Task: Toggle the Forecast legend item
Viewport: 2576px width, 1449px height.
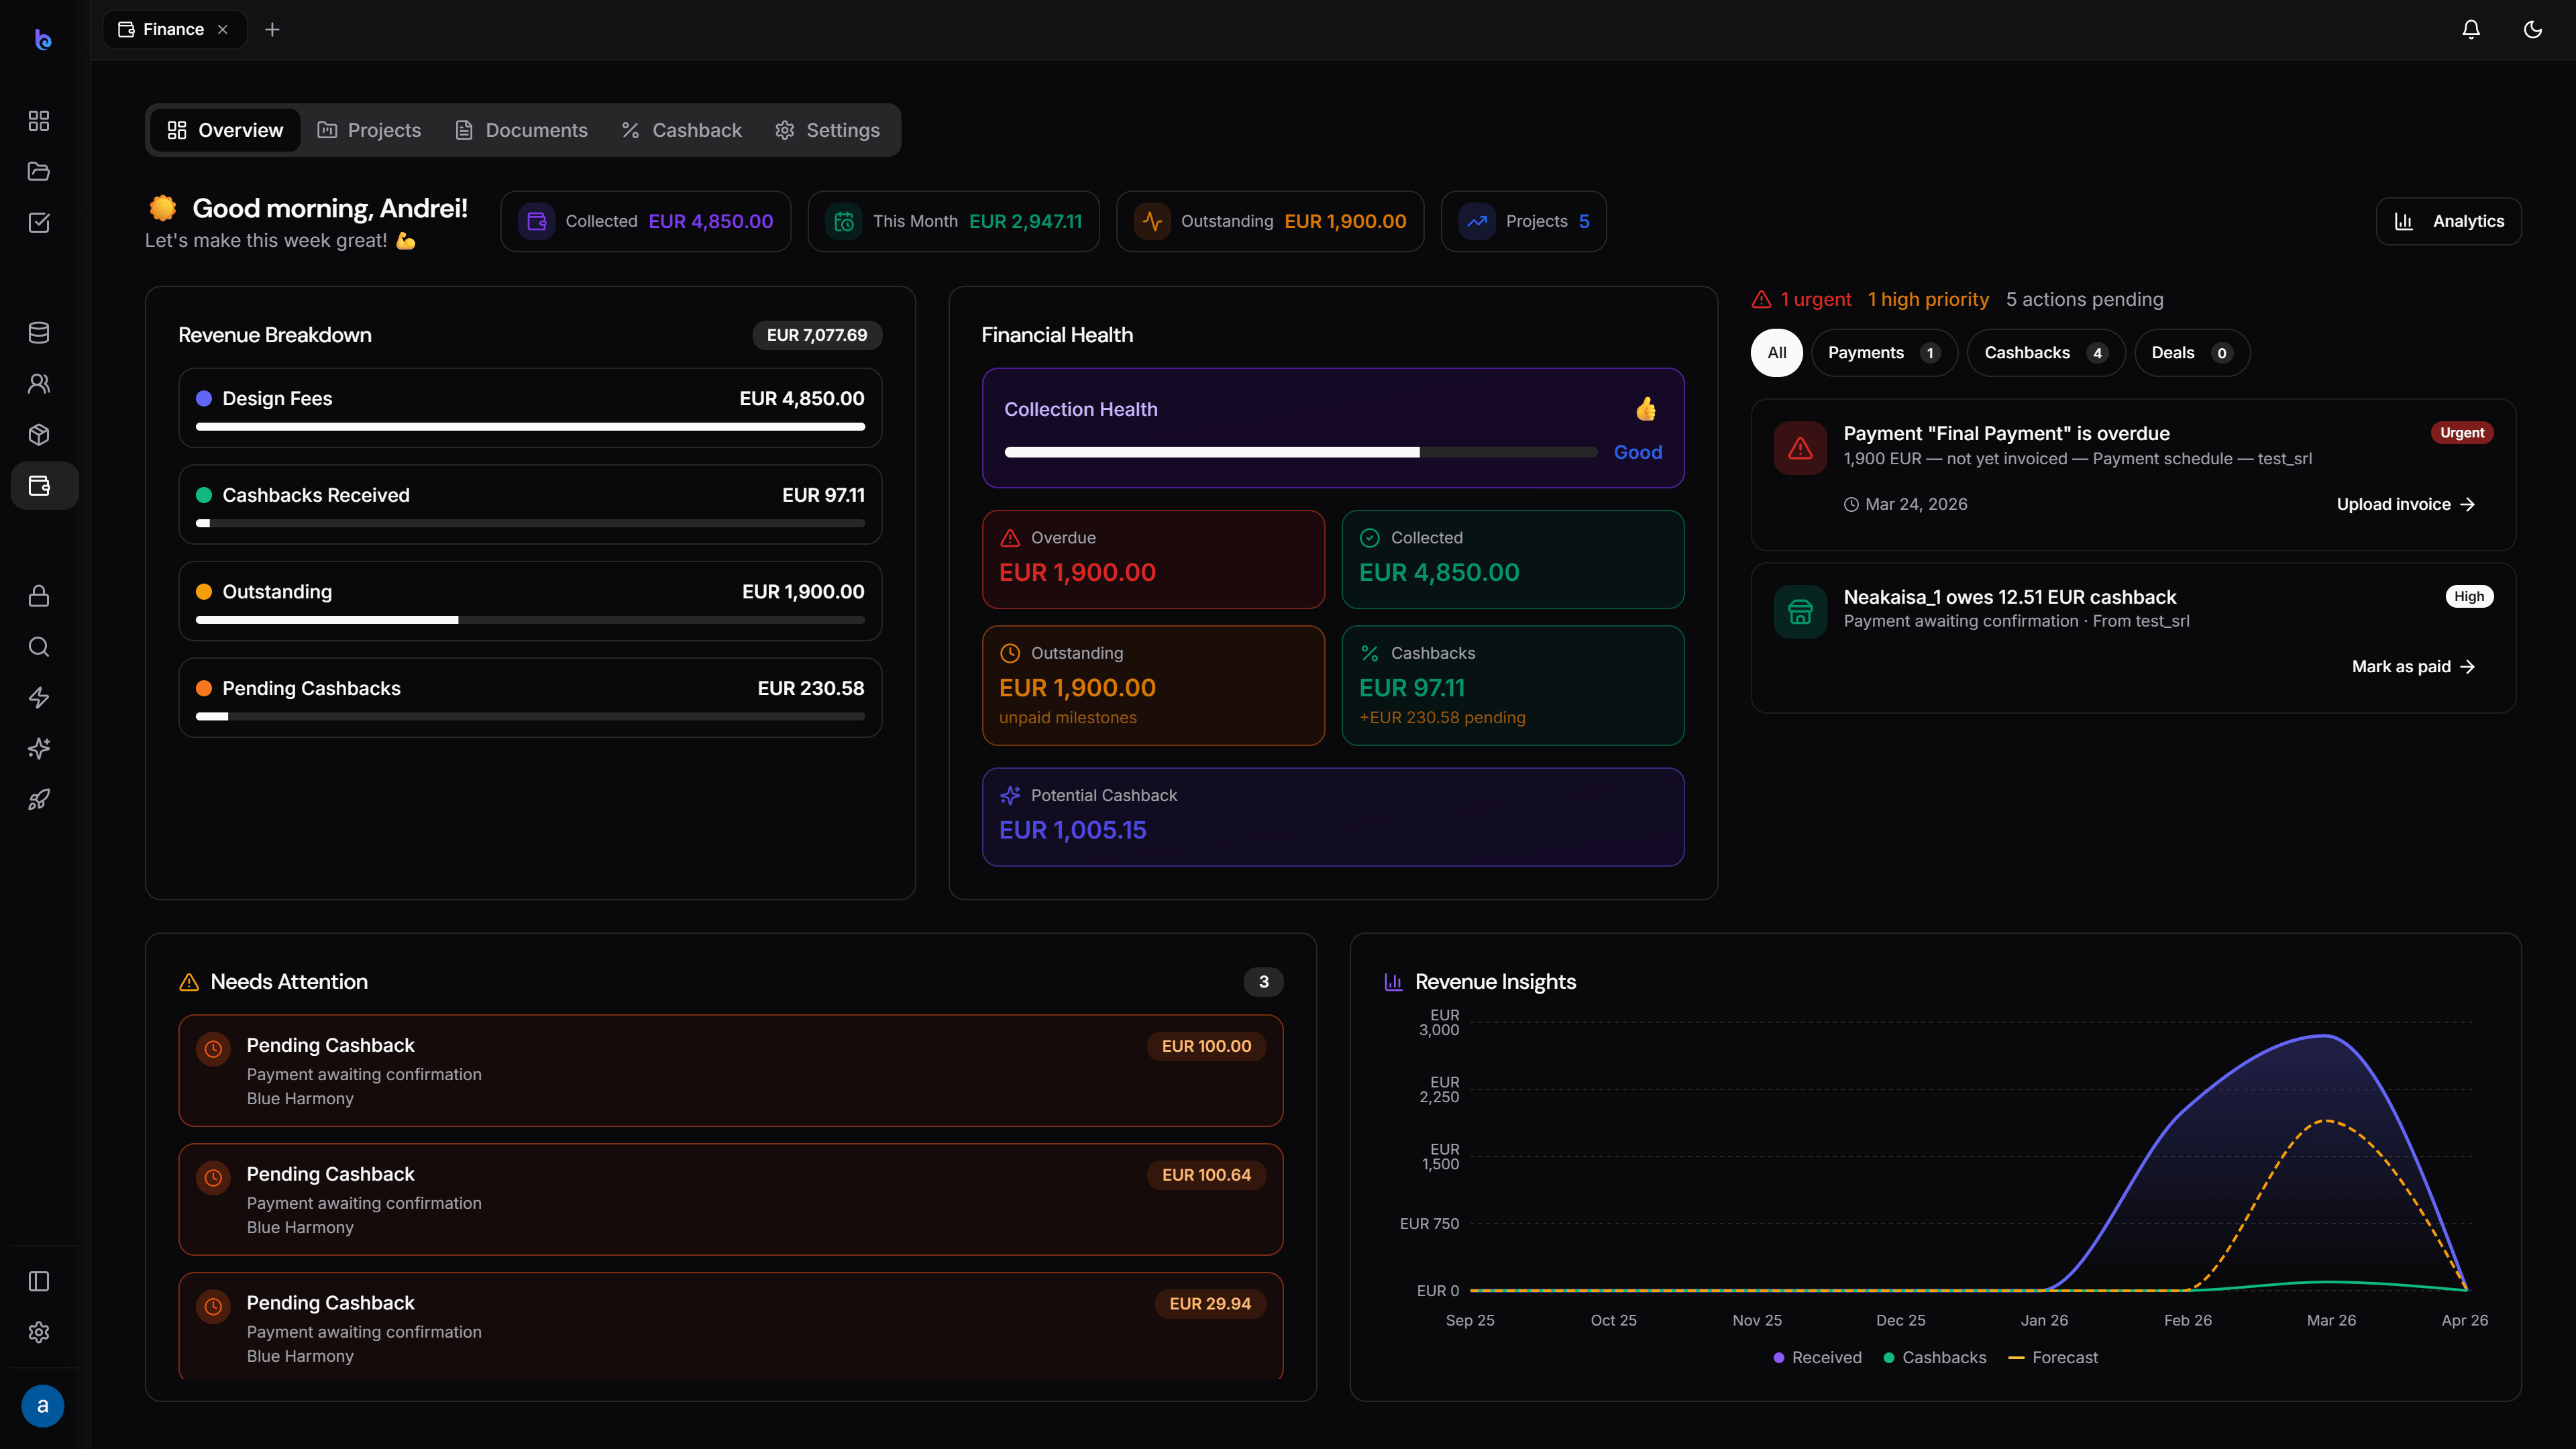Action: pos(2053,1358)
